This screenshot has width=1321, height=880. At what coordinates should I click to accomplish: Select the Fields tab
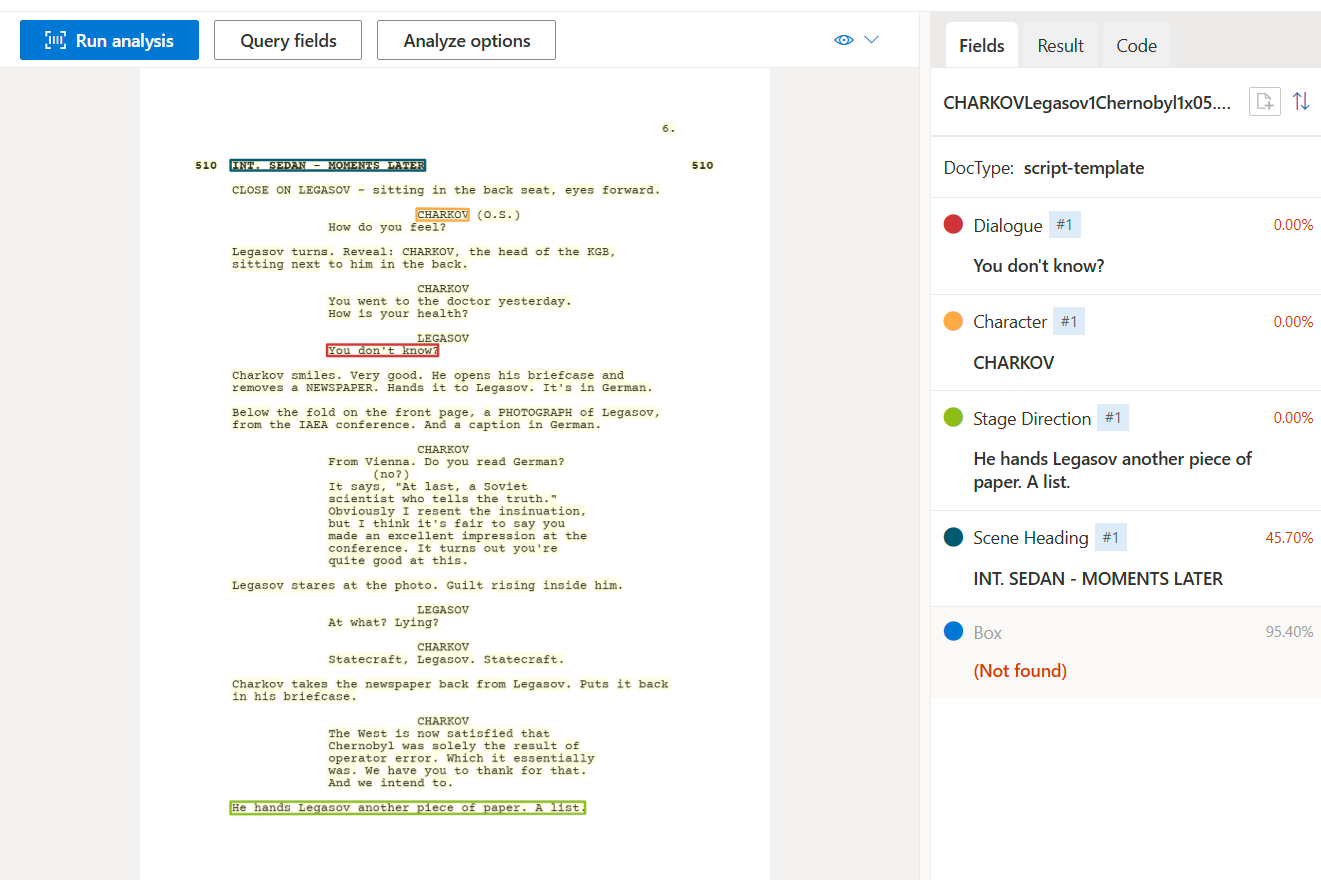[x=981, y=44]
